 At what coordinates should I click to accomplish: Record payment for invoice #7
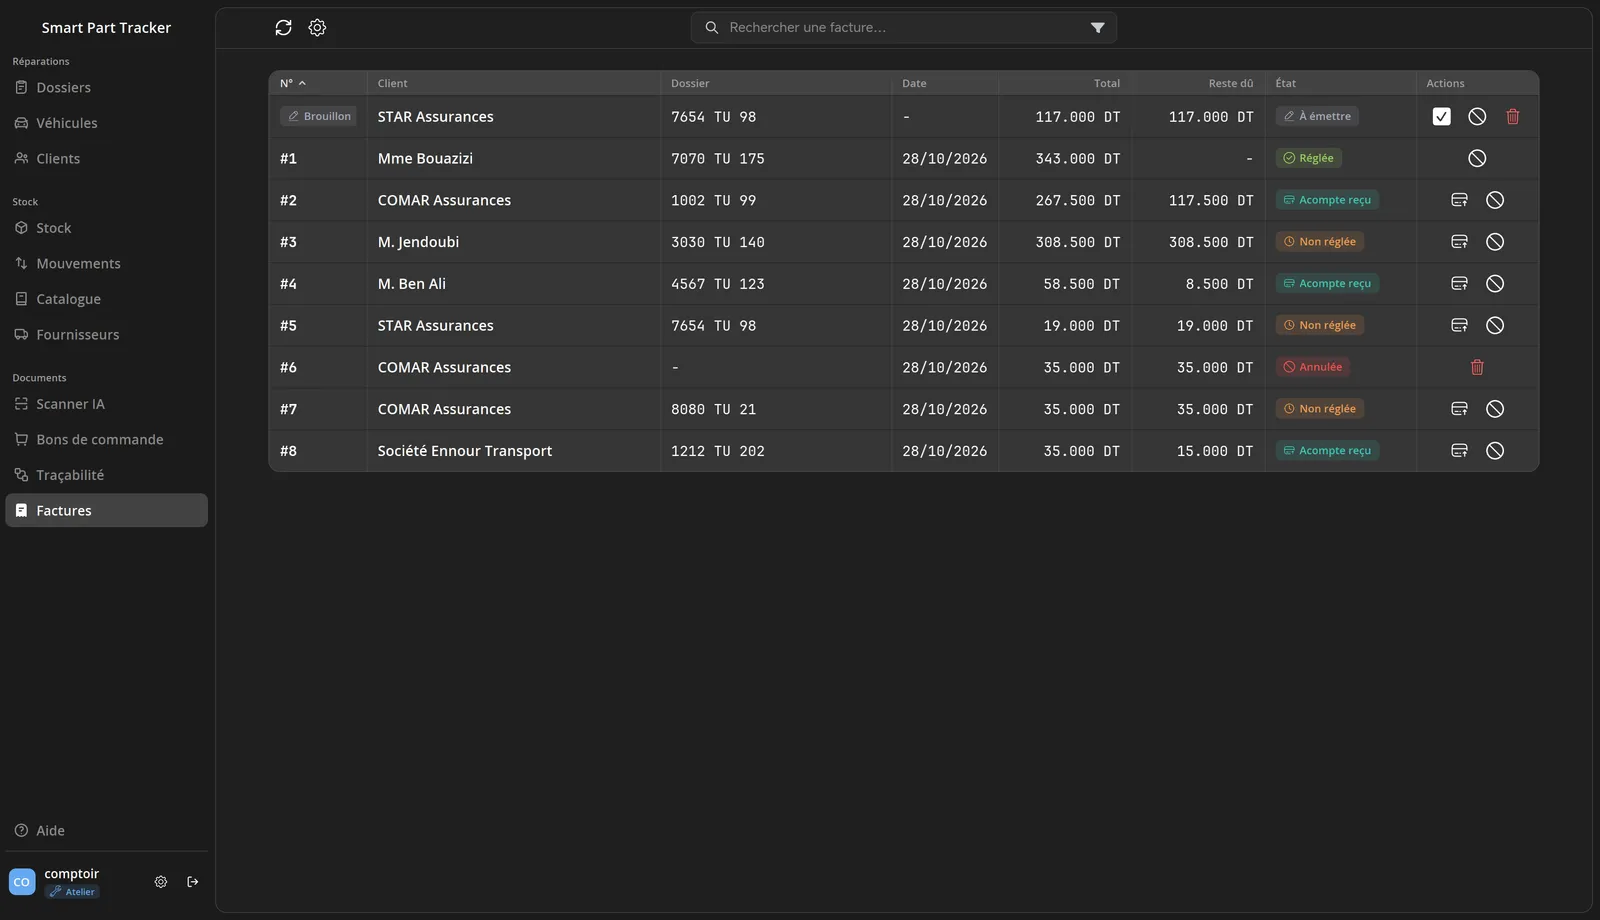1459,409
